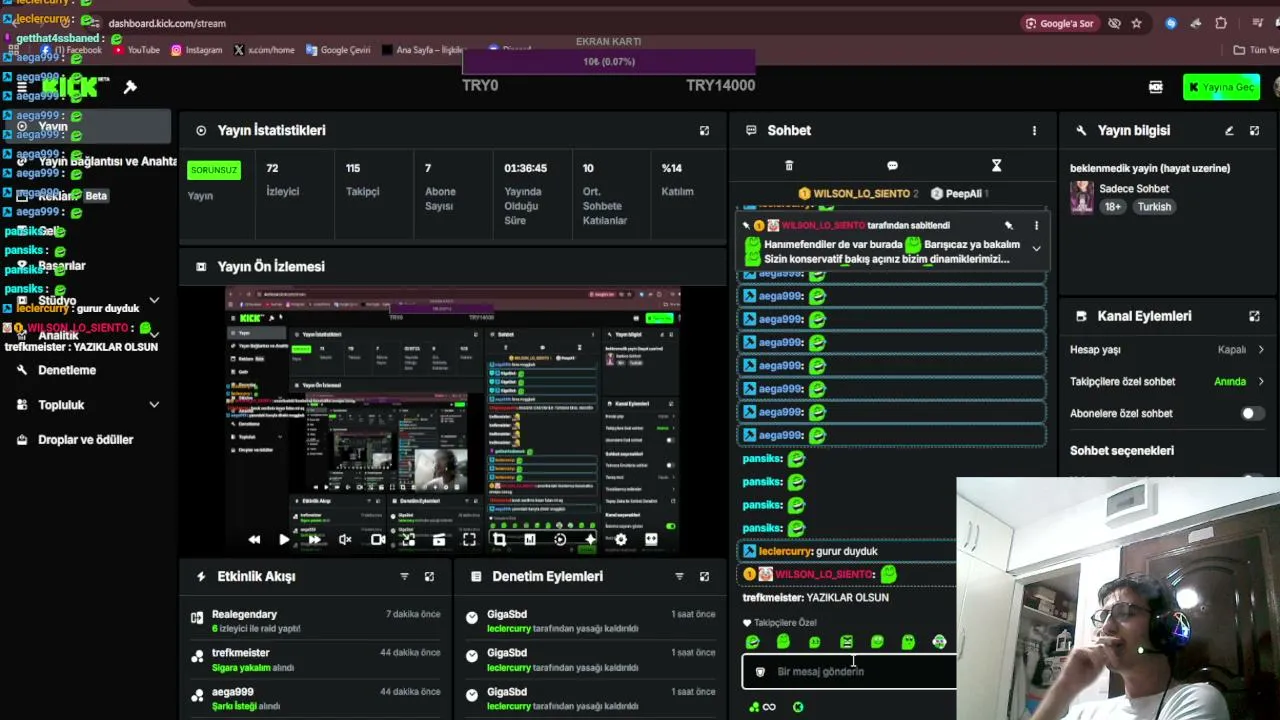Open Takipçilere özel sohbet setting
The image size is (1280, 720).
tap(1167, 381)
